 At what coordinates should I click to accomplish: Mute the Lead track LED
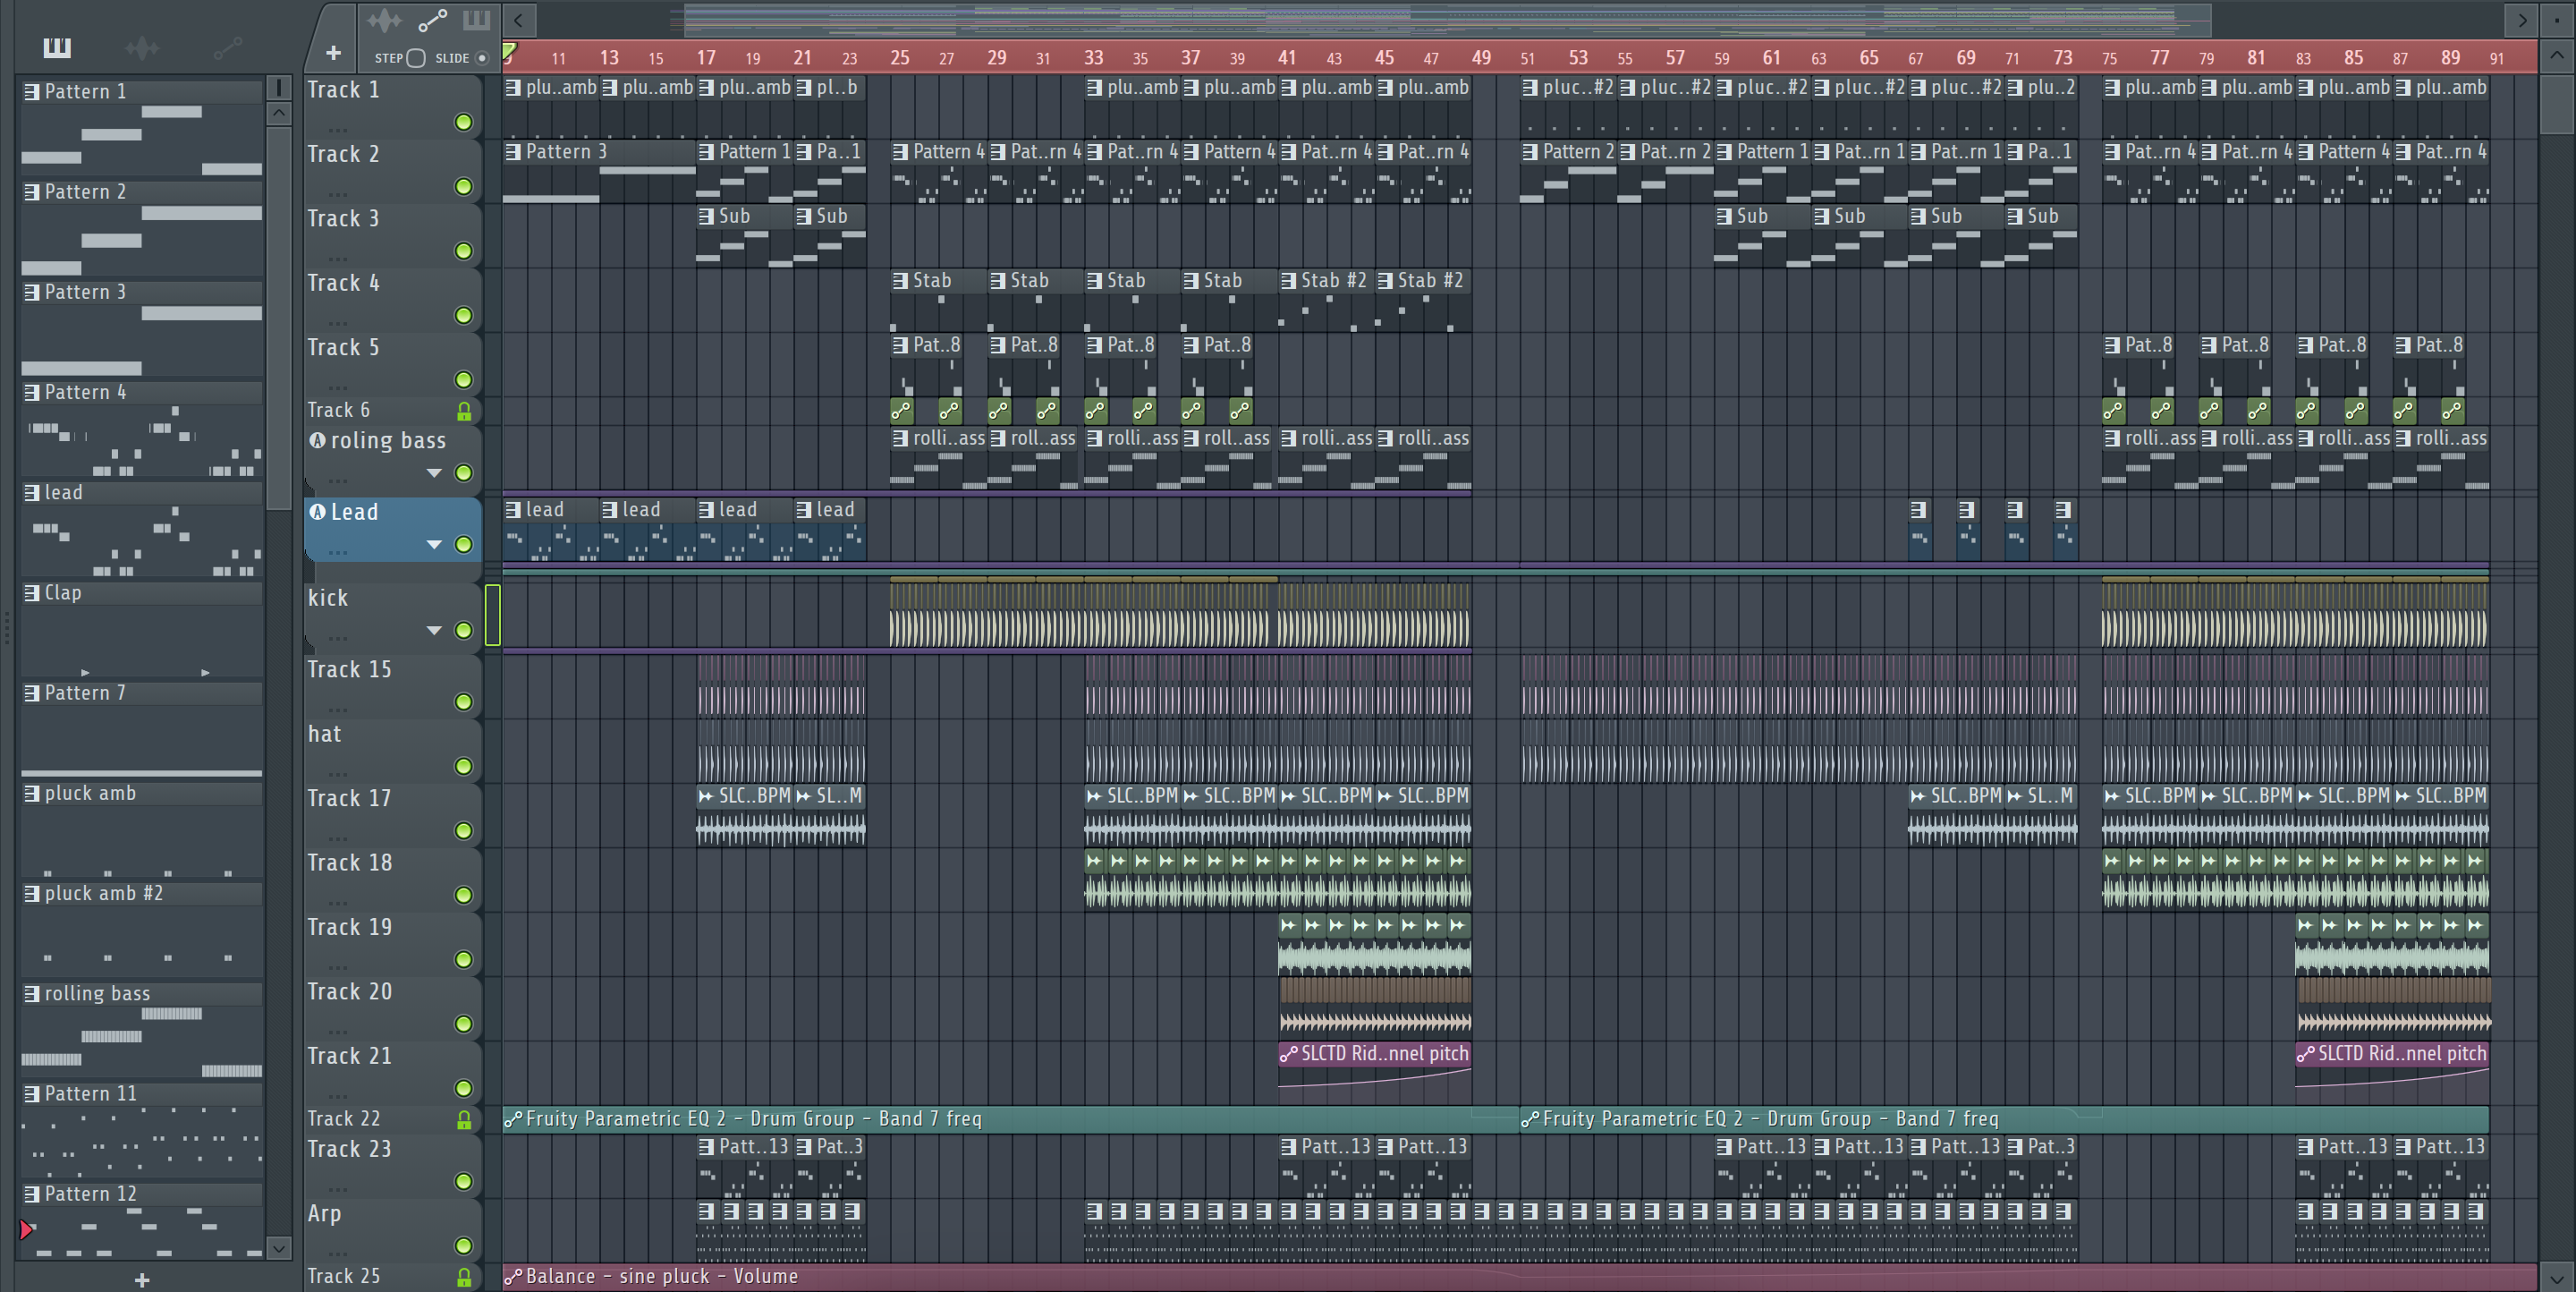click(463, 544)
